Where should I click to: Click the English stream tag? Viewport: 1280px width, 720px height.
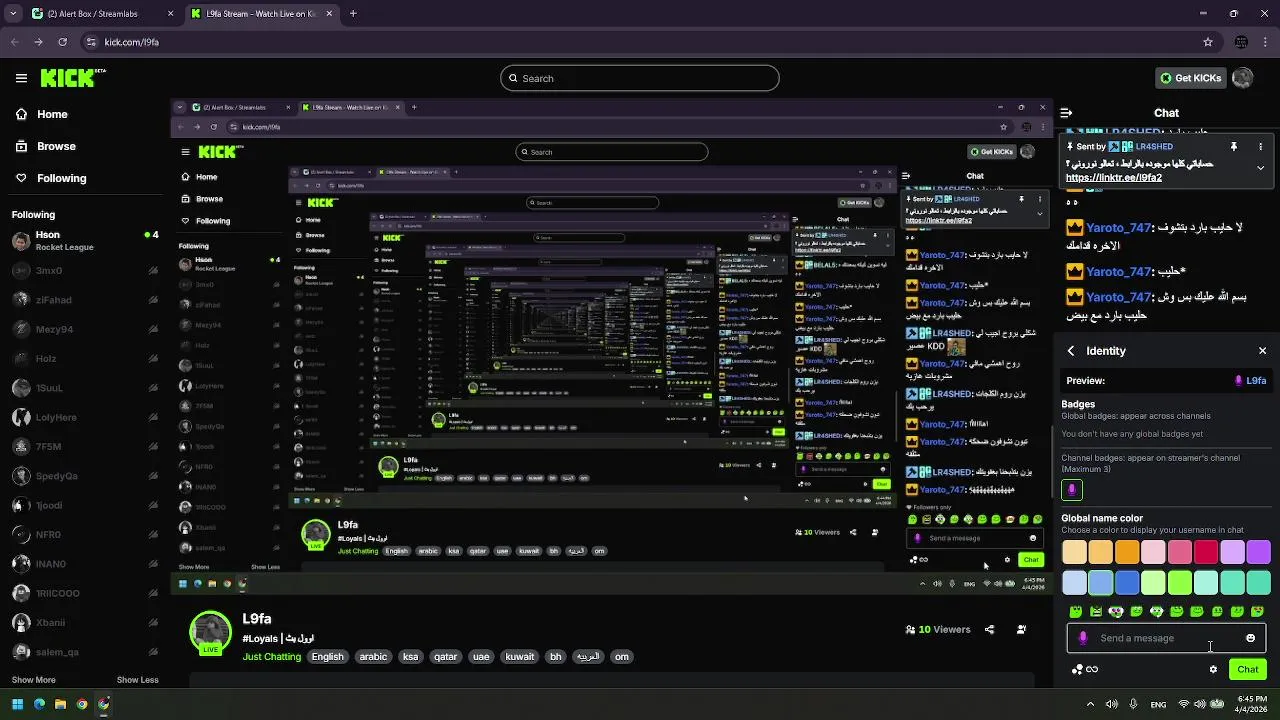[x=327, y=657]
